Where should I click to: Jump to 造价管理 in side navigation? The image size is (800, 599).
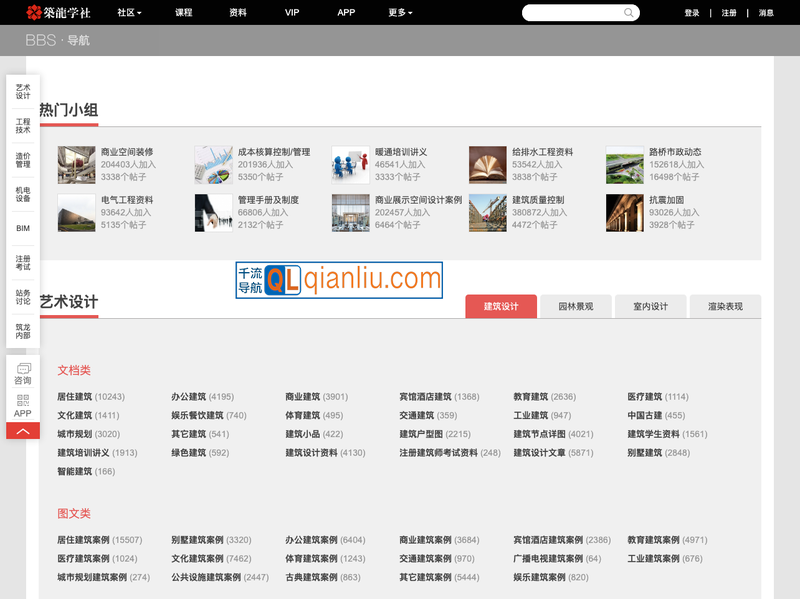click(23, 160)
